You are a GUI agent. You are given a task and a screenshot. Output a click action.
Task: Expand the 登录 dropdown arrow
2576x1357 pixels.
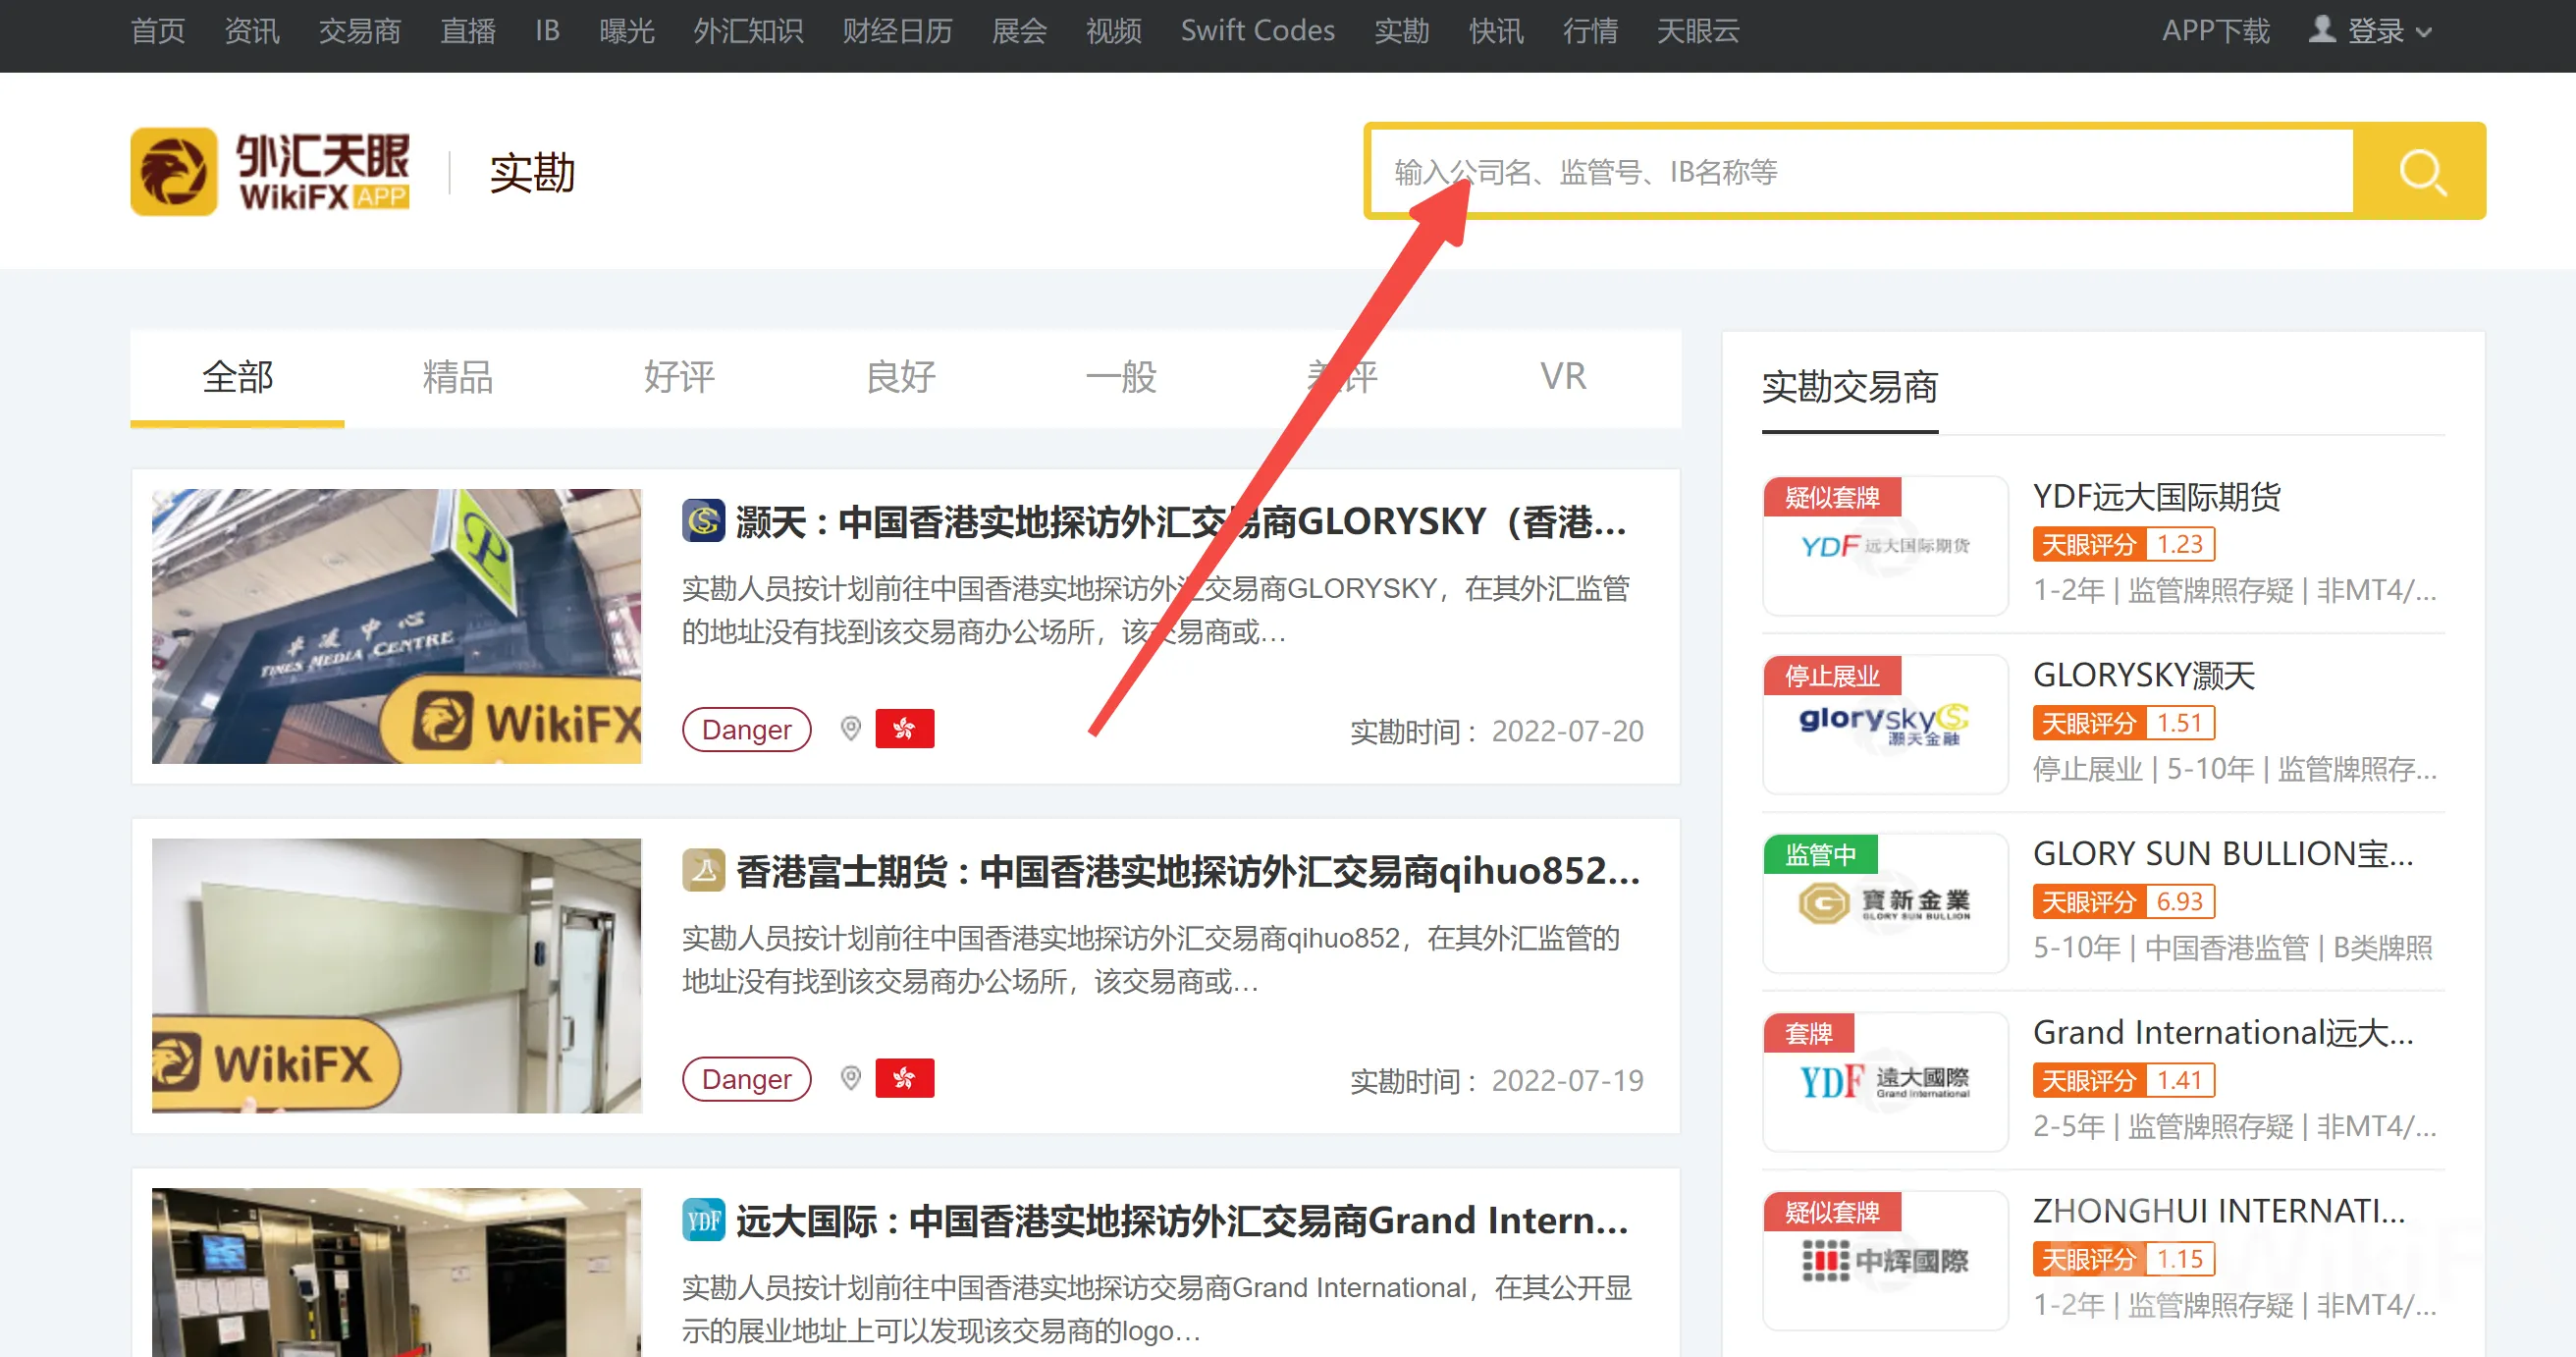[x=2424, y=32]
